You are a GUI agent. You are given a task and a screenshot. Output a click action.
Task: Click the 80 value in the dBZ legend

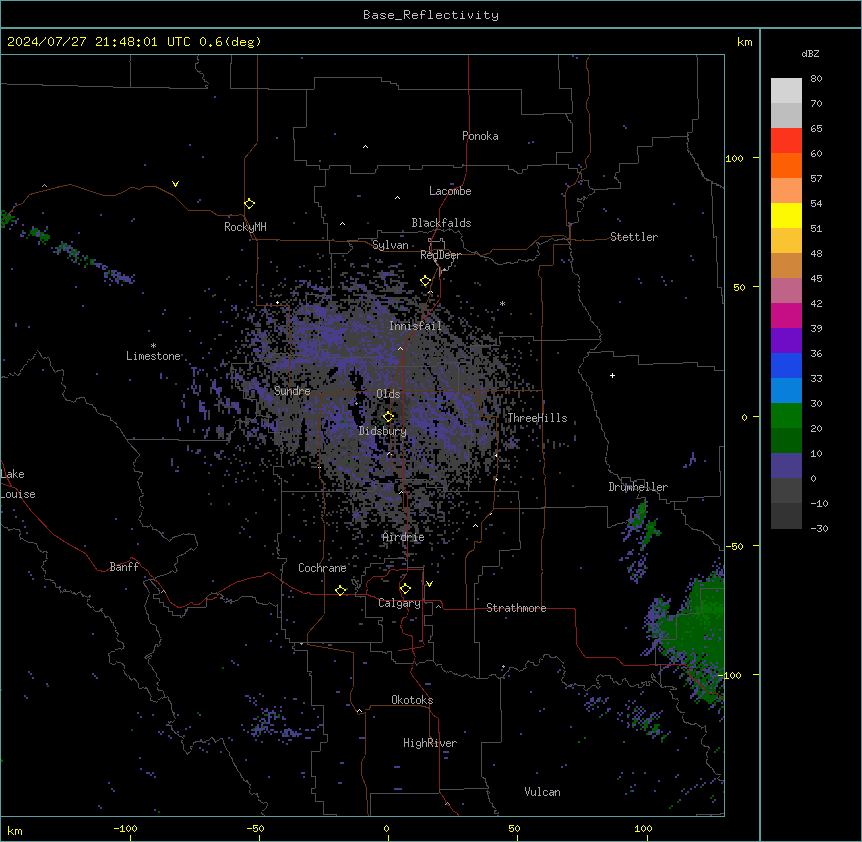816,79
